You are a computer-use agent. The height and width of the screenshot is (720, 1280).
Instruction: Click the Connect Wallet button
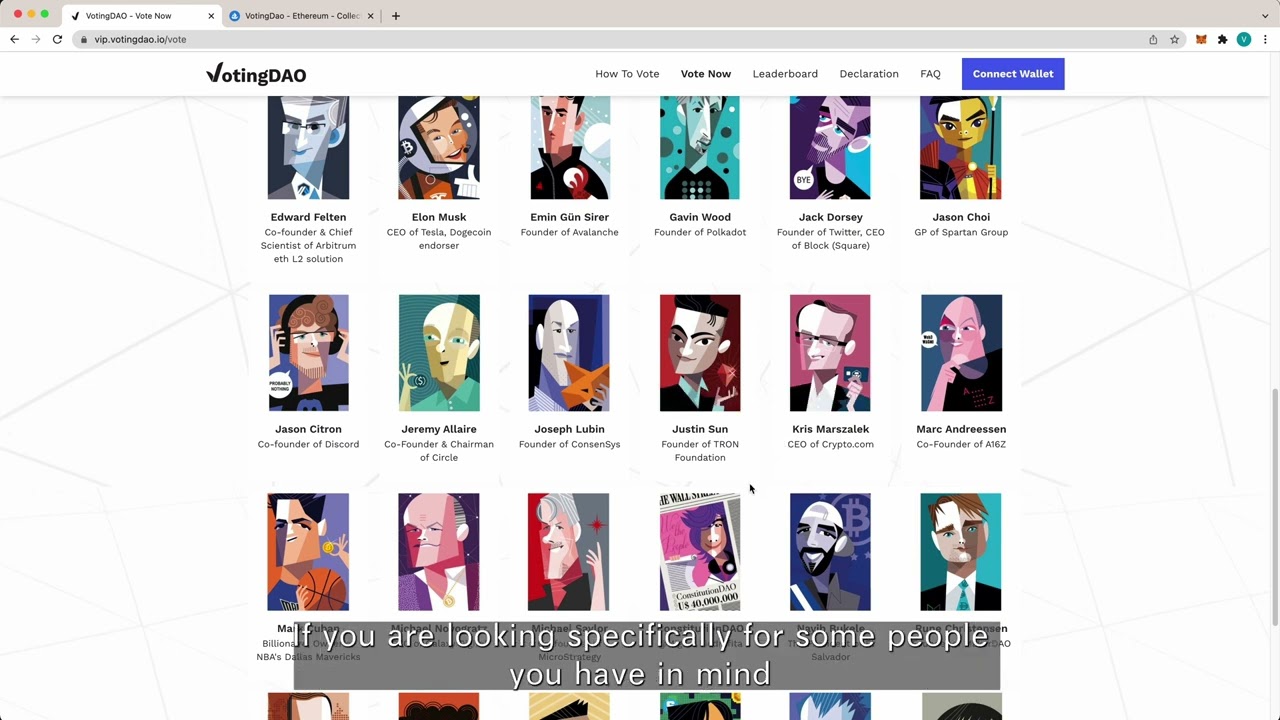[1013, 74]
